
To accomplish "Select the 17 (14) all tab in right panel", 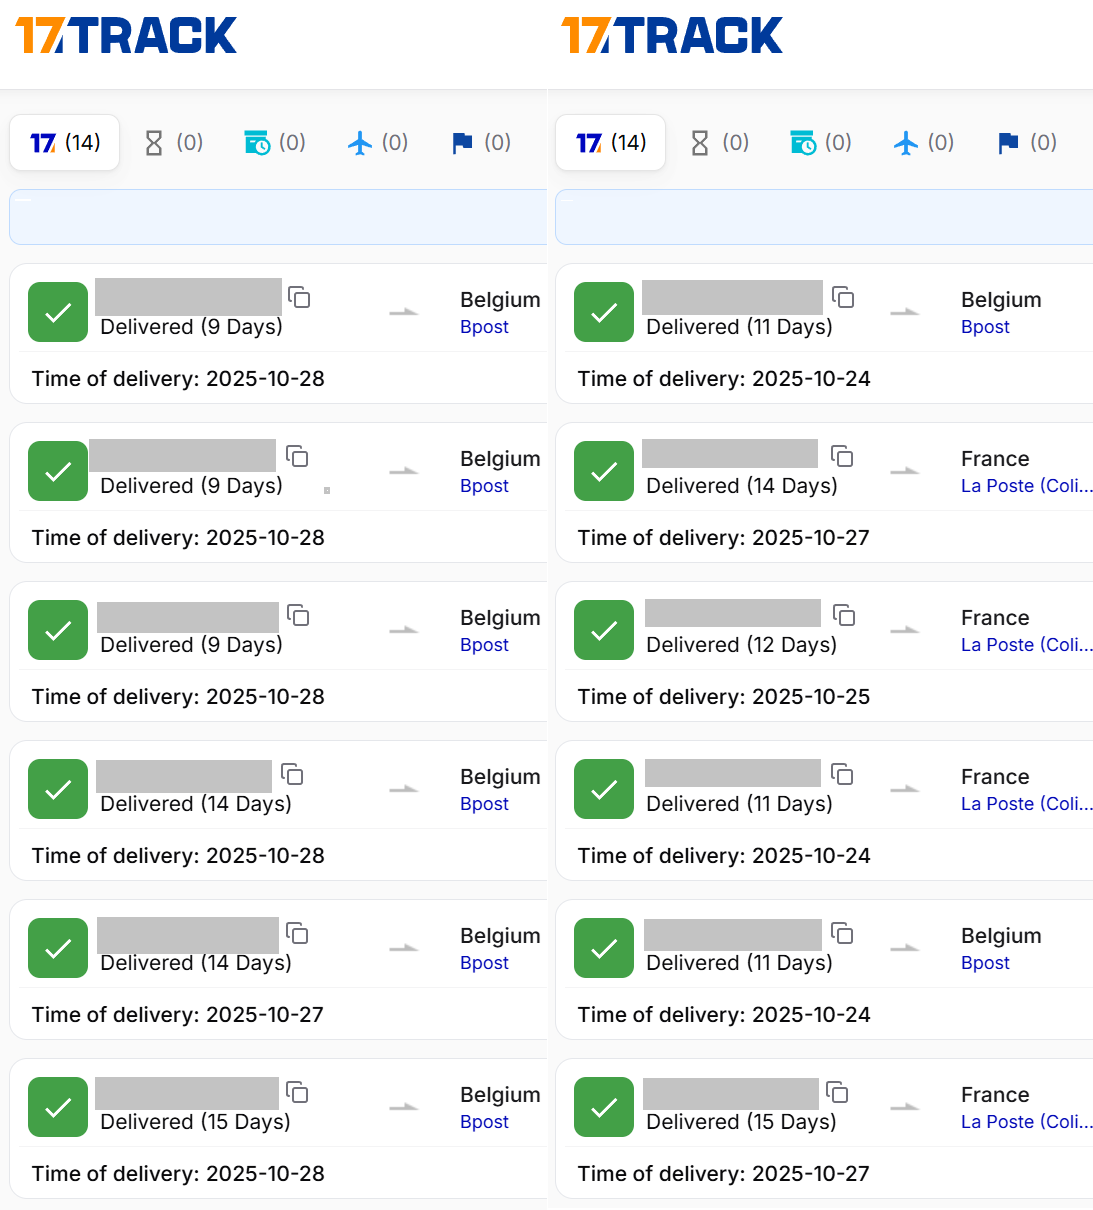I will click(611, 143).
